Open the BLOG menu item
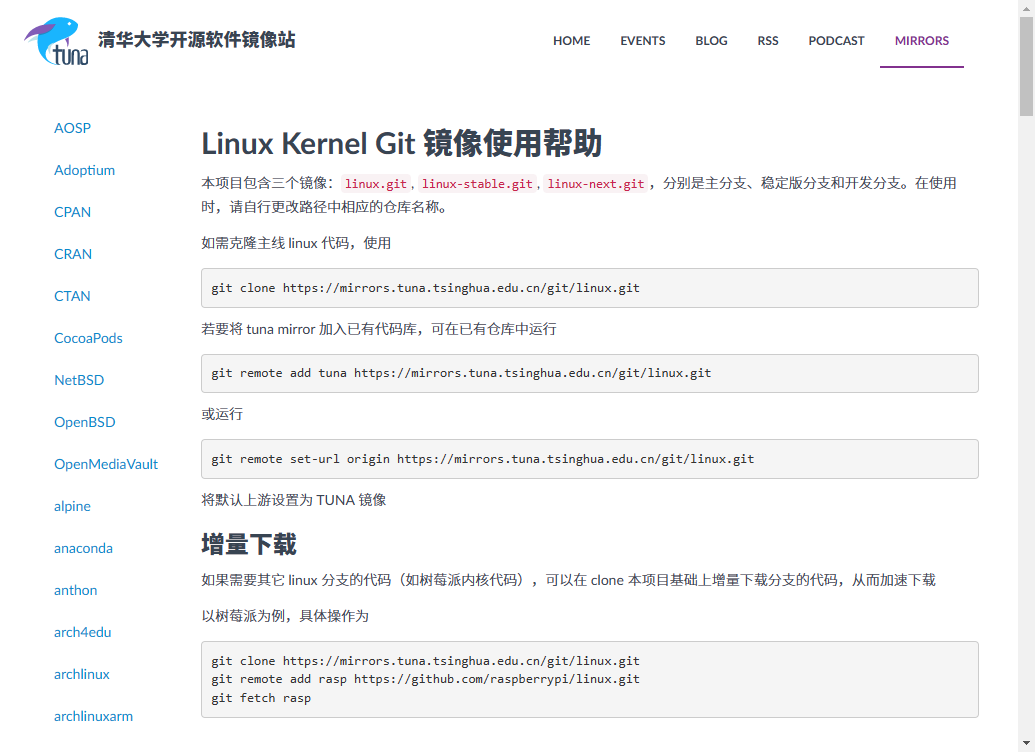The height and width of the screenshot is (752, 1035). pos(711,40)
